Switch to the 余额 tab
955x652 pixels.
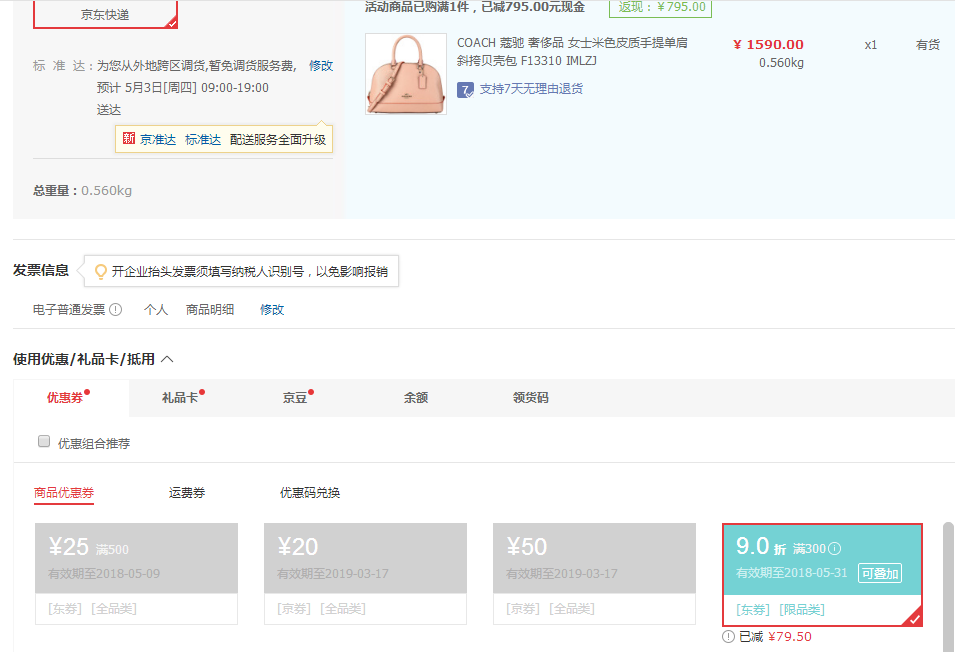tap(416, 398)
